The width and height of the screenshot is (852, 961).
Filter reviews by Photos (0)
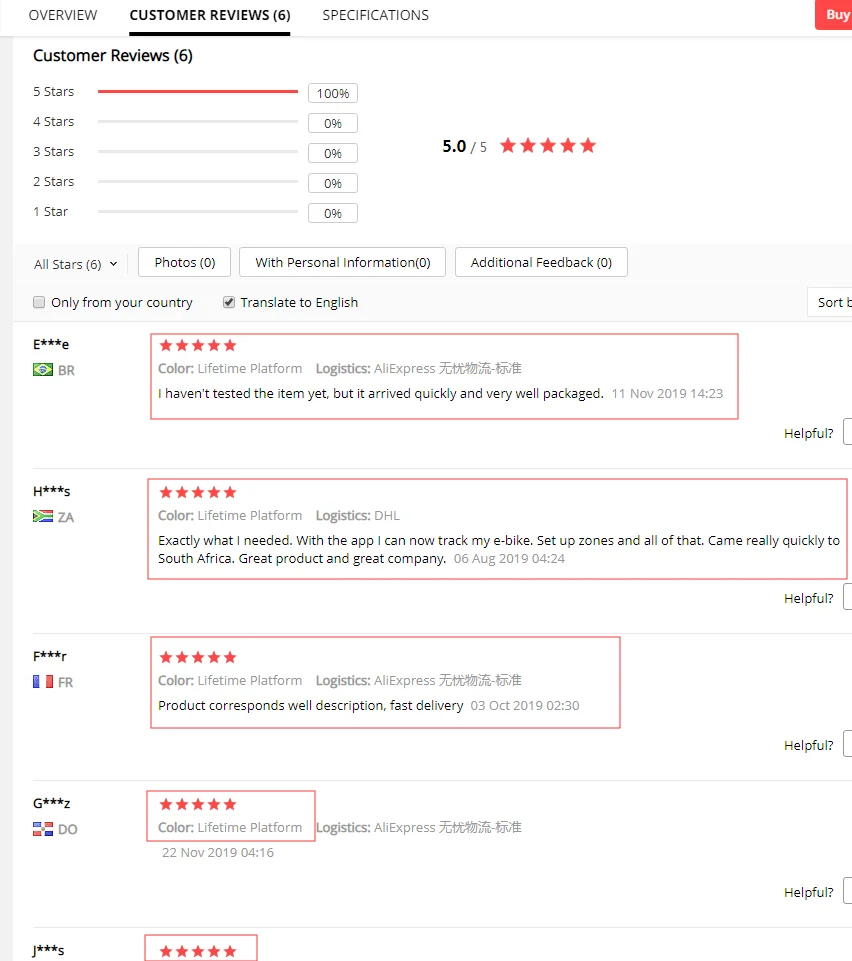[184, 262]
